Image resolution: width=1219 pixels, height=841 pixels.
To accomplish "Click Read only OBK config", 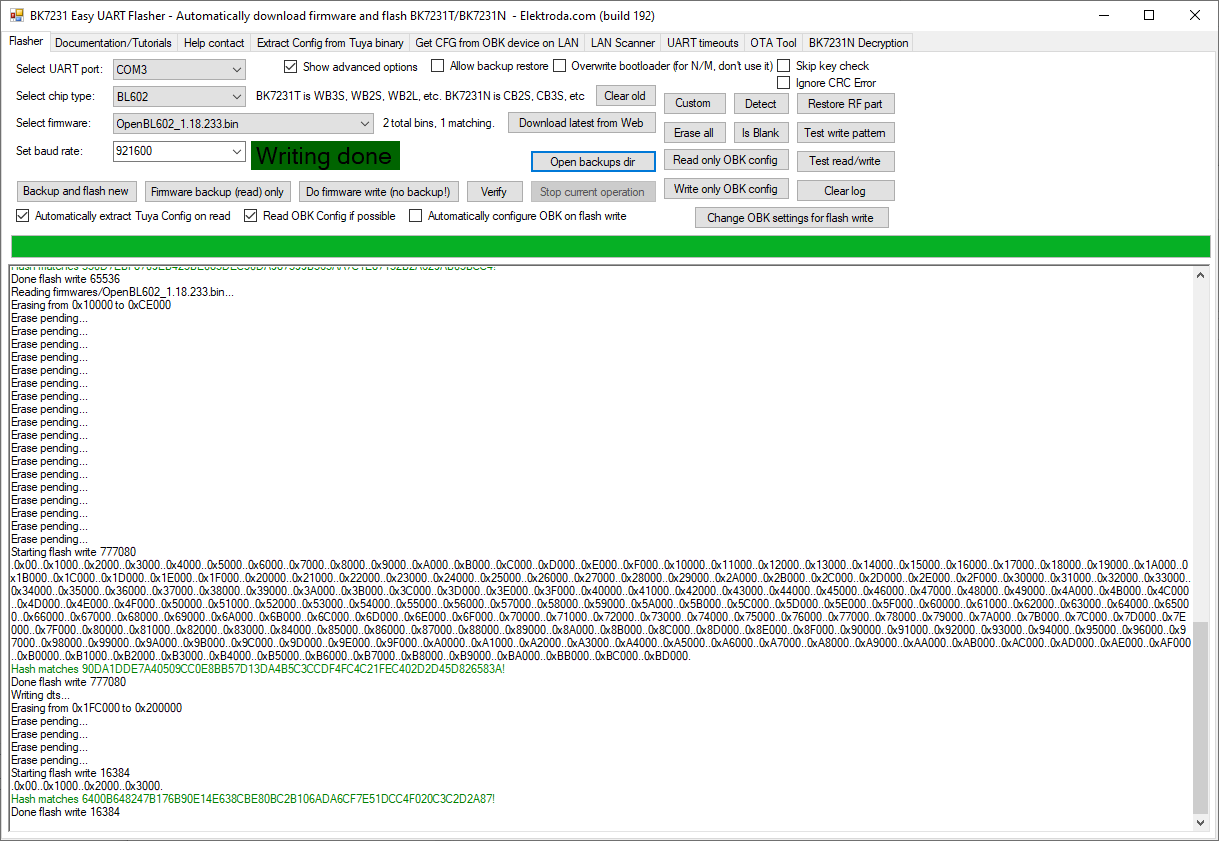I will 725,160.
